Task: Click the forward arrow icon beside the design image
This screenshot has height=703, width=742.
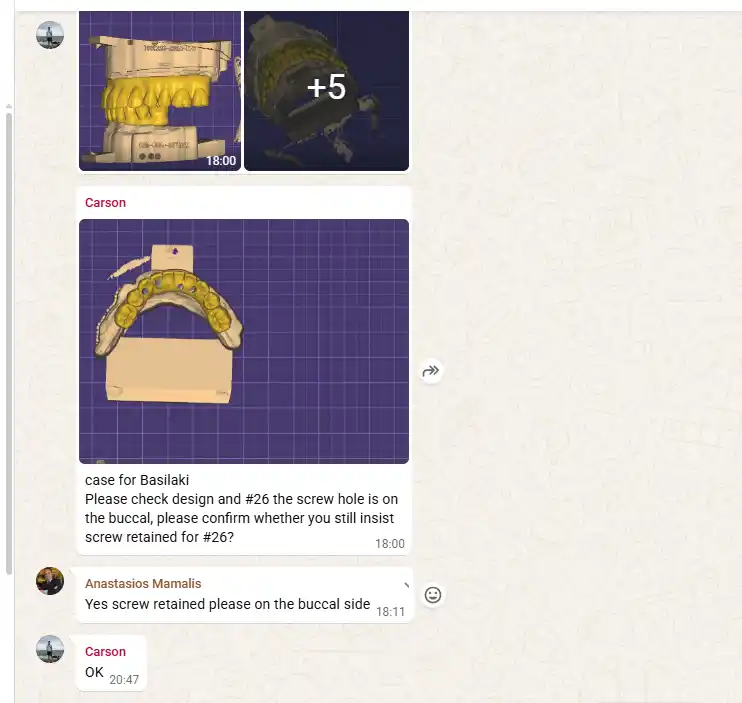Action: 431,371
